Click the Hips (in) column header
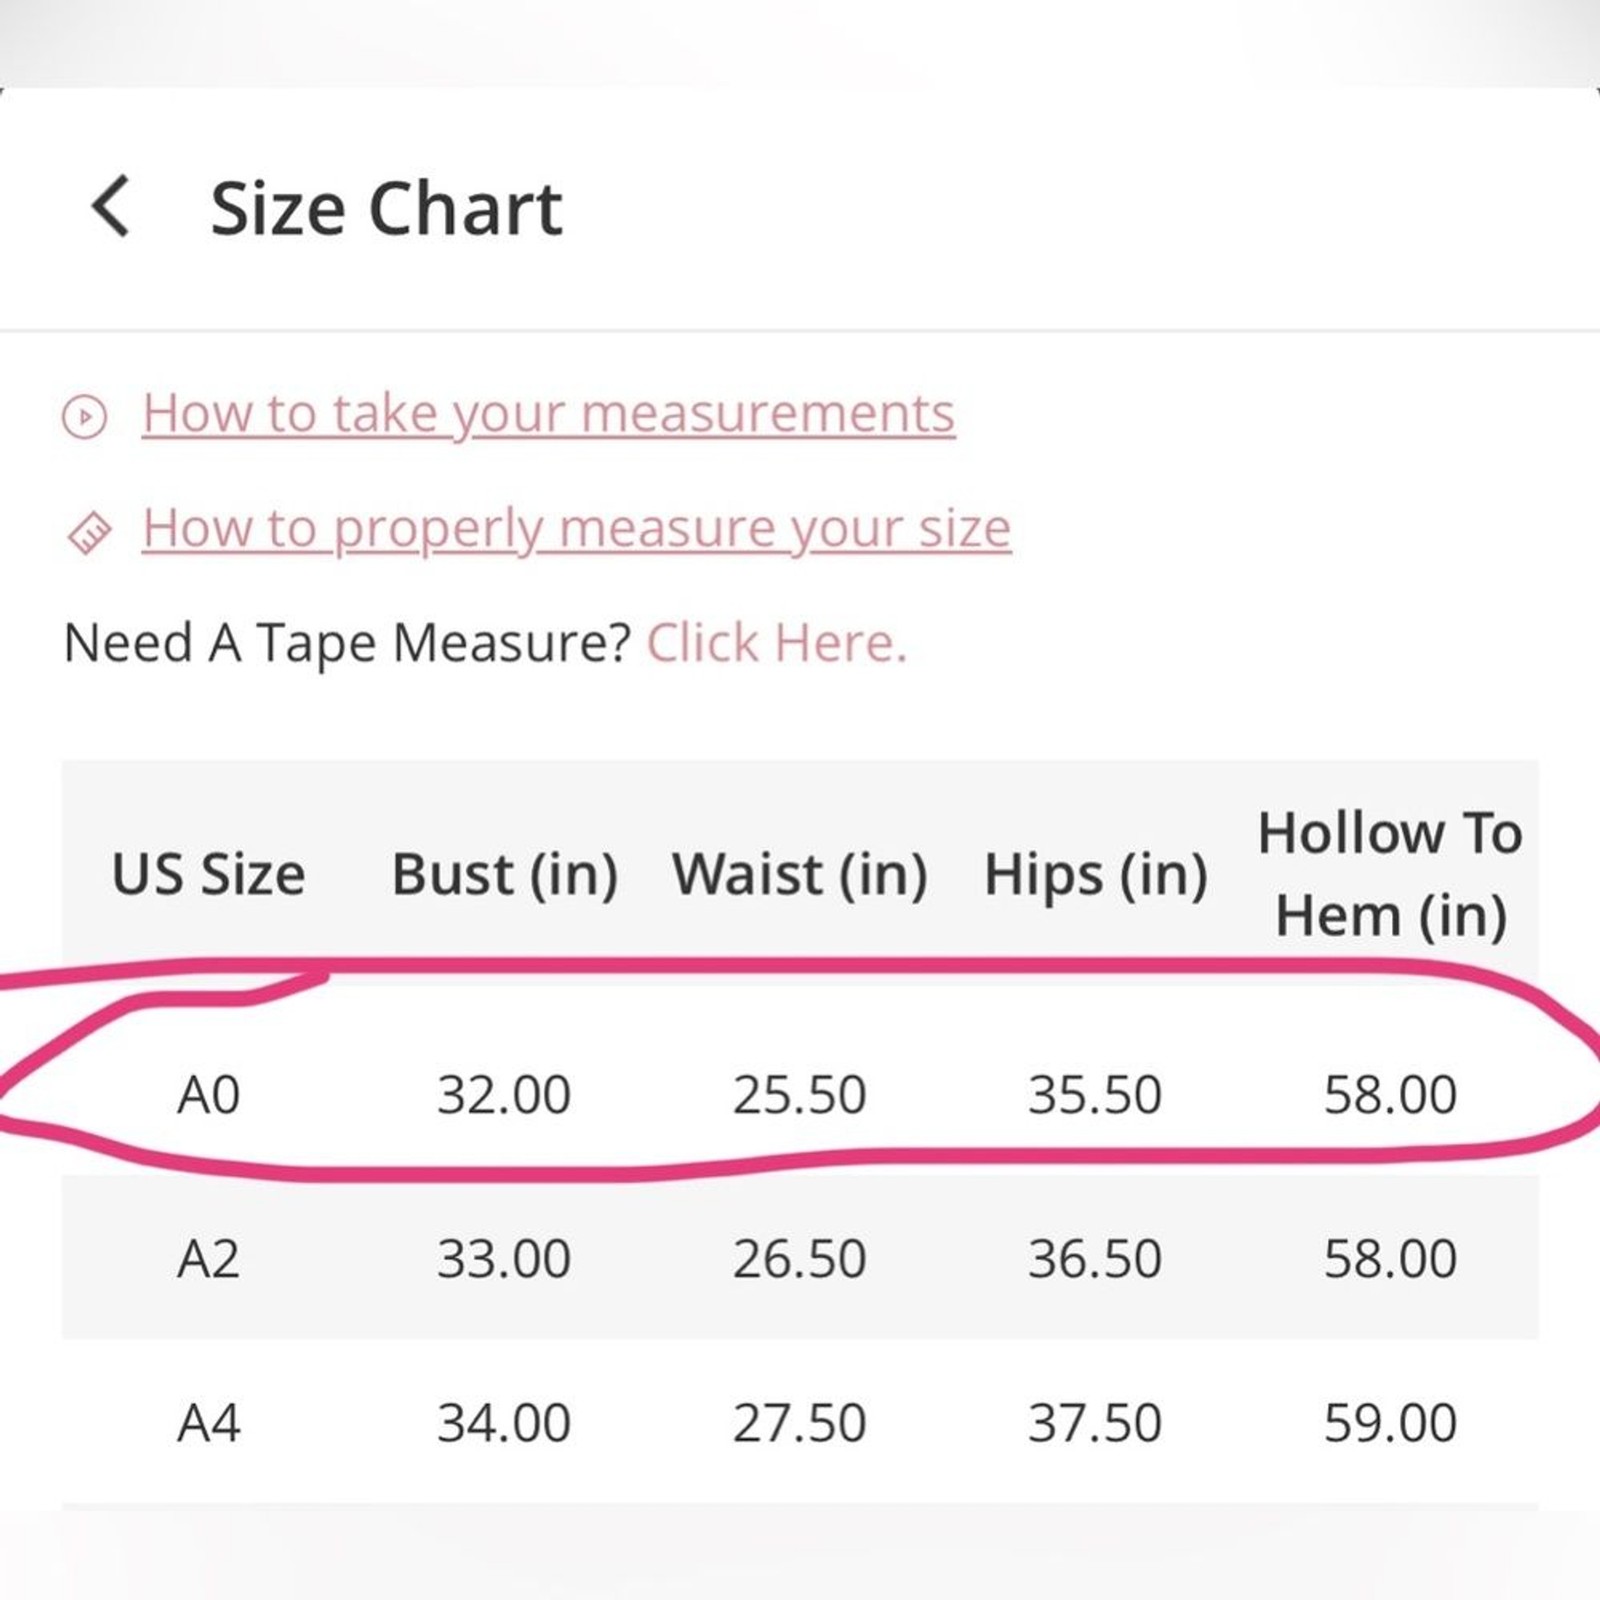Screen dimensions: 1600x1600 click(1096, 874)
